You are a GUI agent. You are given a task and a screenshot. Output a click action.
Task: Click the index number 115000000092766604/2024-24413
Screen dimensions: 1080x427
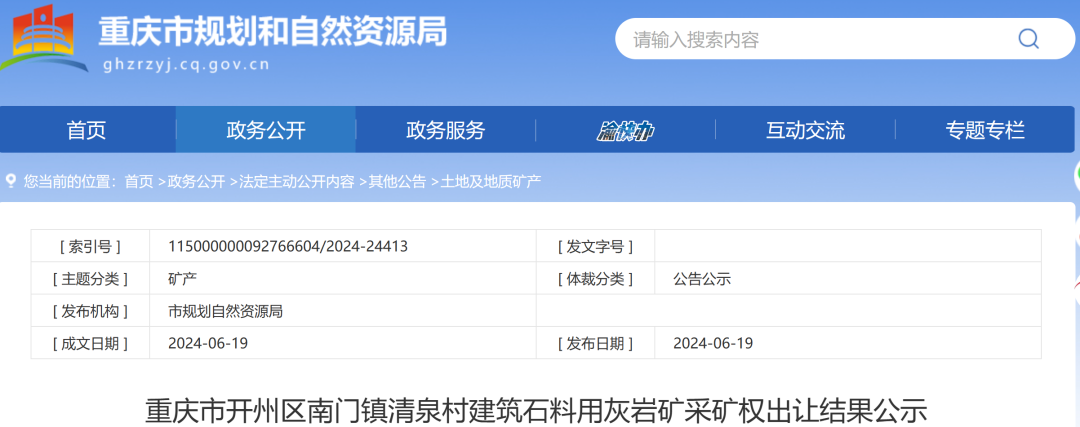click(x=288, y=246)
